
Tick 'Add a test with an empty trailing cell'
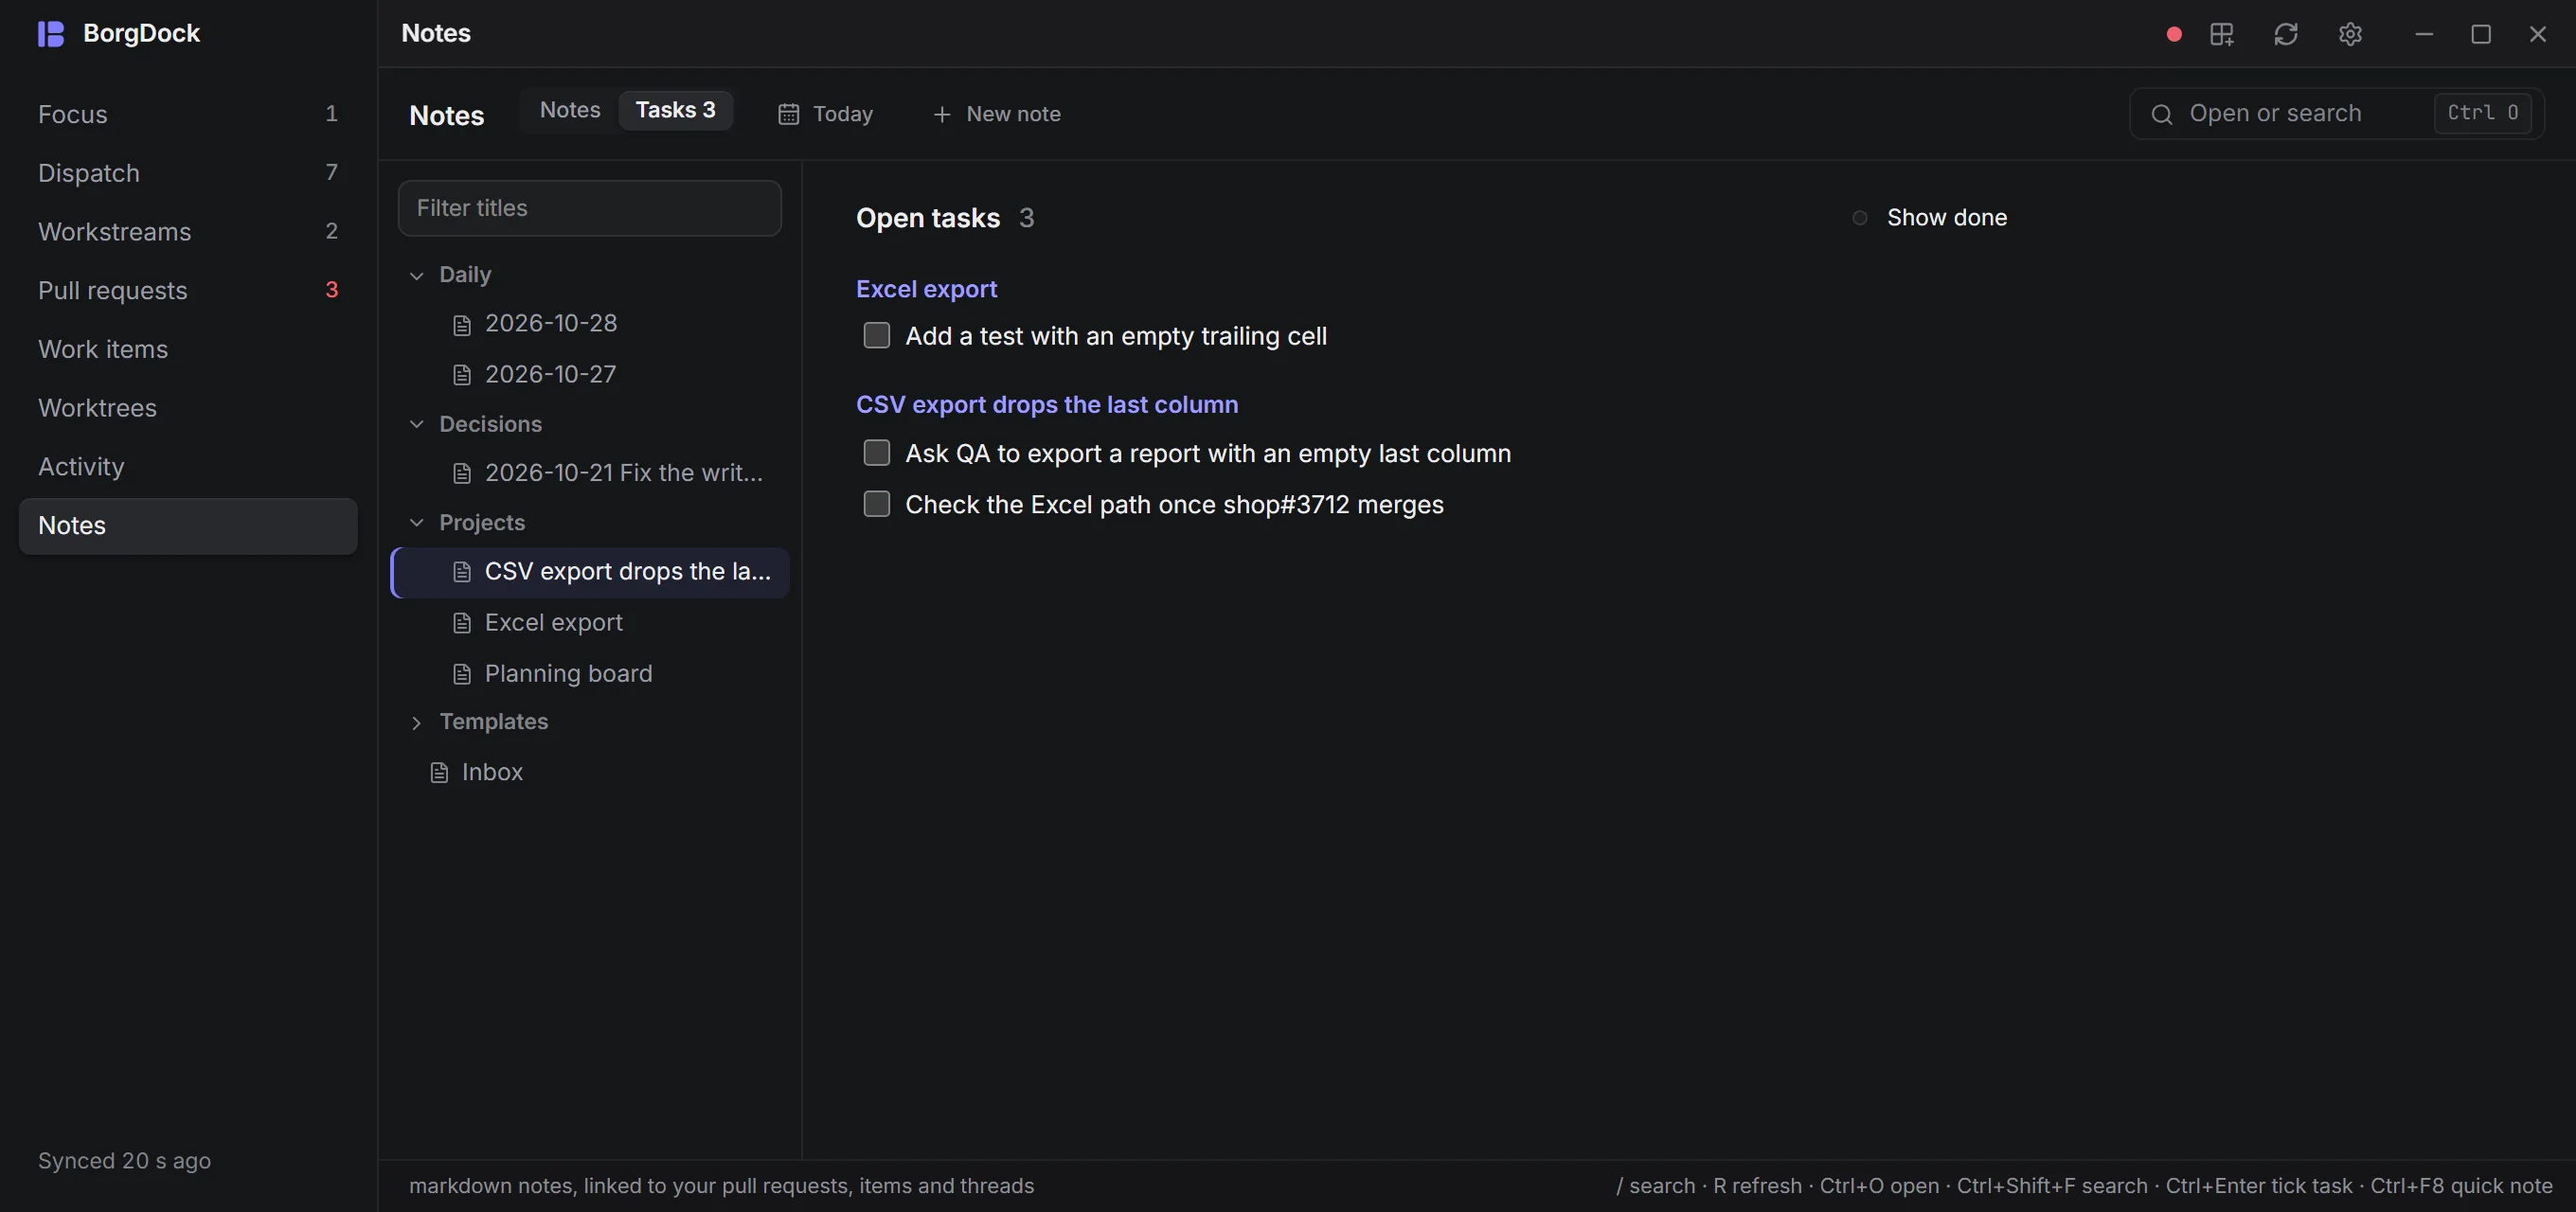coord(876,336)
